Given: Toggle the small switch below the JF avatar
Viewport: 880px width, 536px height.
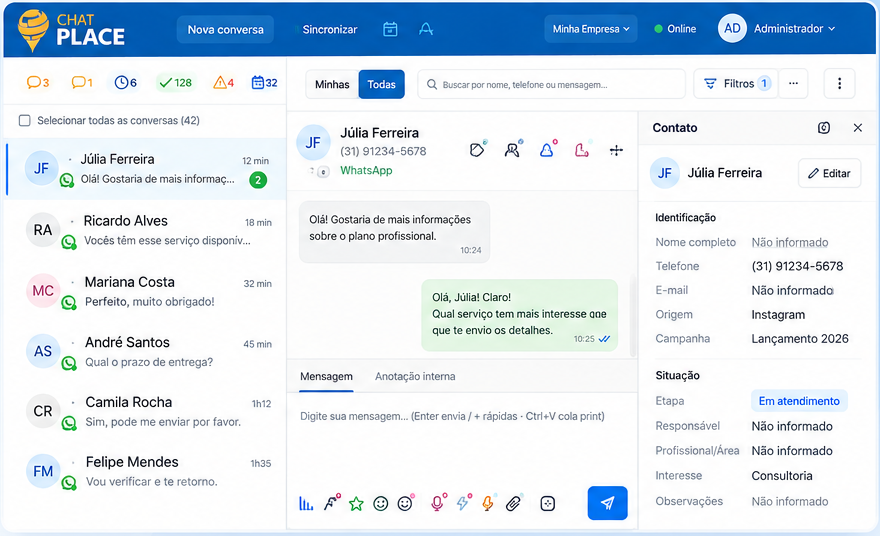Looking at the screenshot, I should coord(323,172).
